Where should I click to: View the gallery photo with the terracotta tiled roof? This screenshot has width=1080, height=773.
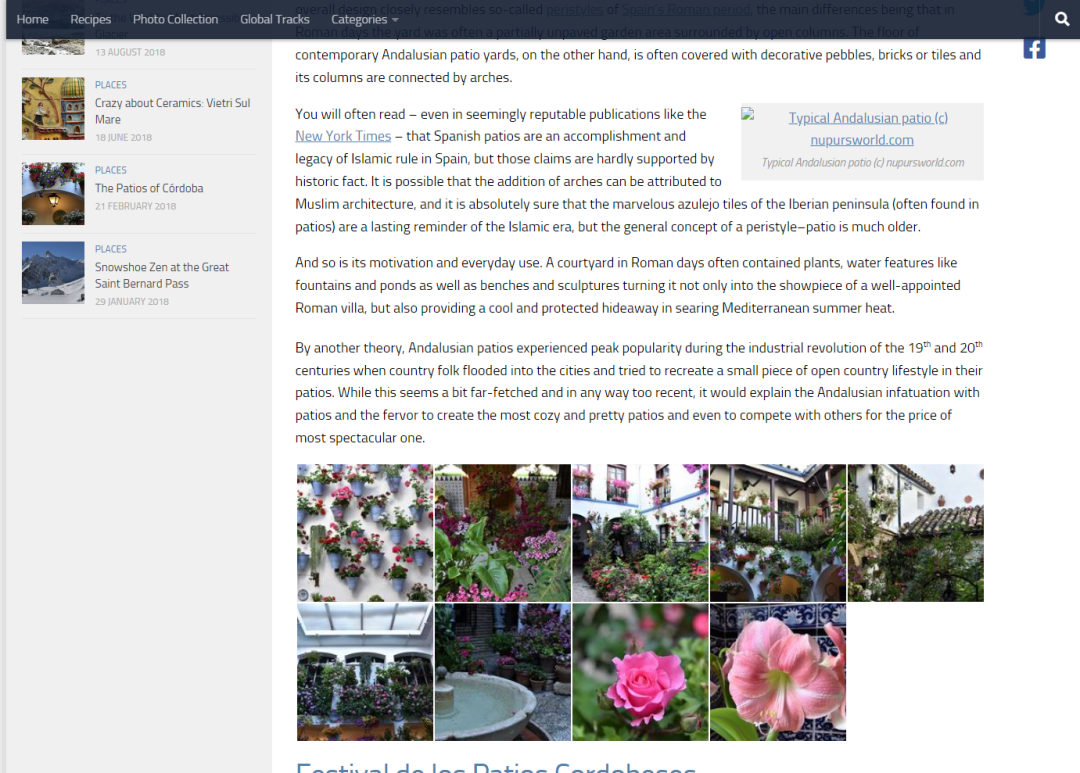click(x=916, y=533)
